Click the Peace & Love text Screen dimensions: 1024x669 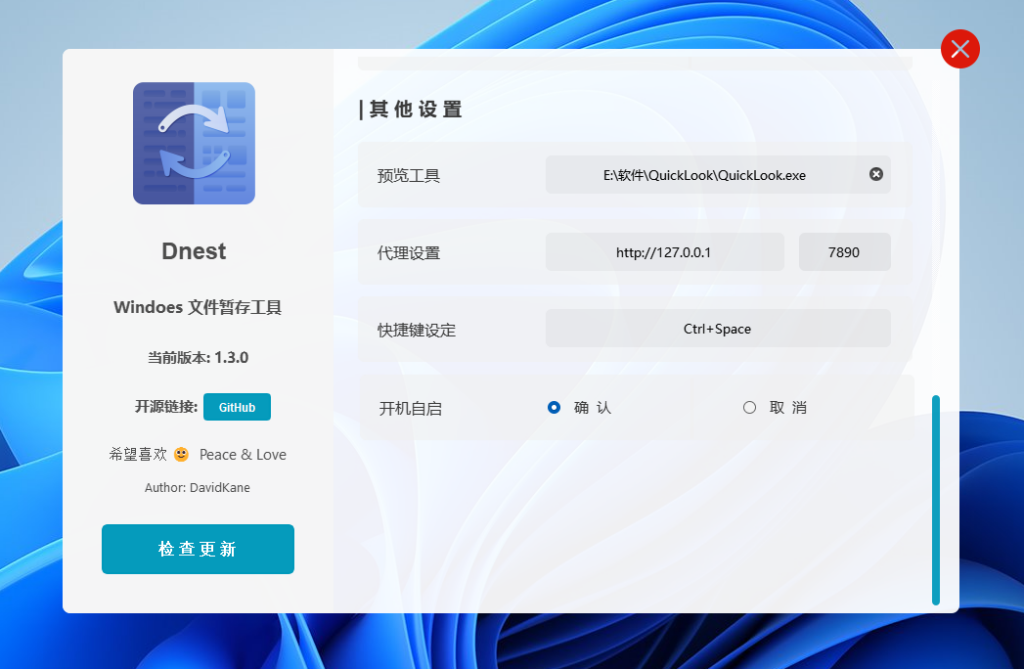pos(243,455)
